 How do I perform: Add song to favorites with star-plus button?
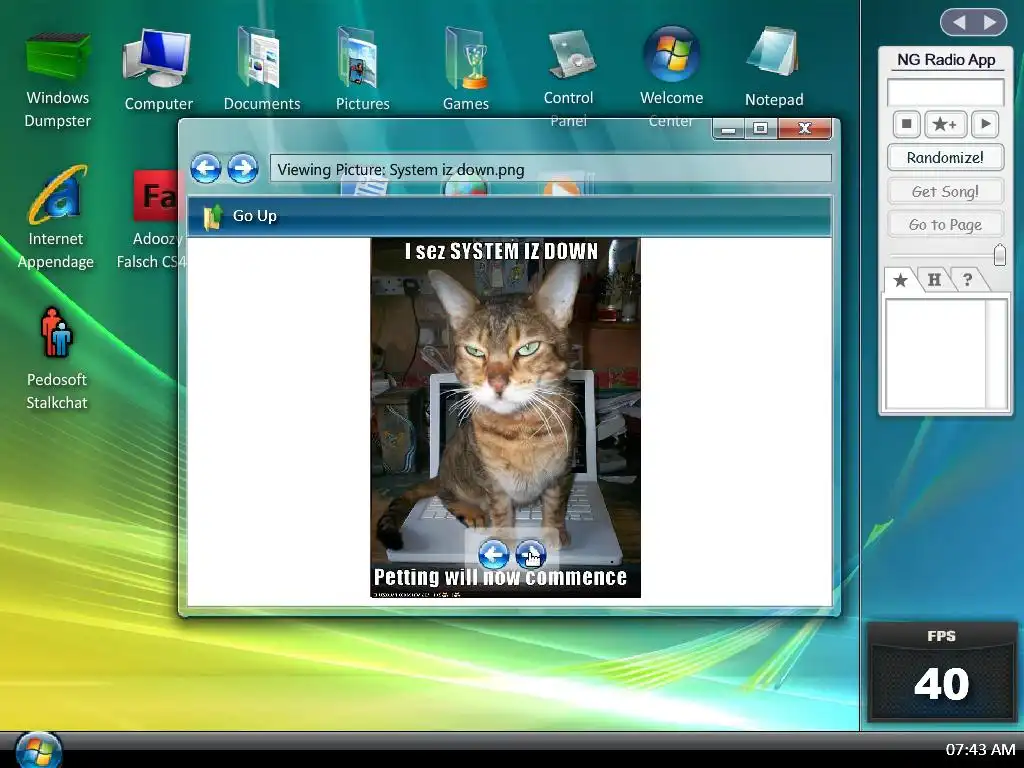(944, 123)
